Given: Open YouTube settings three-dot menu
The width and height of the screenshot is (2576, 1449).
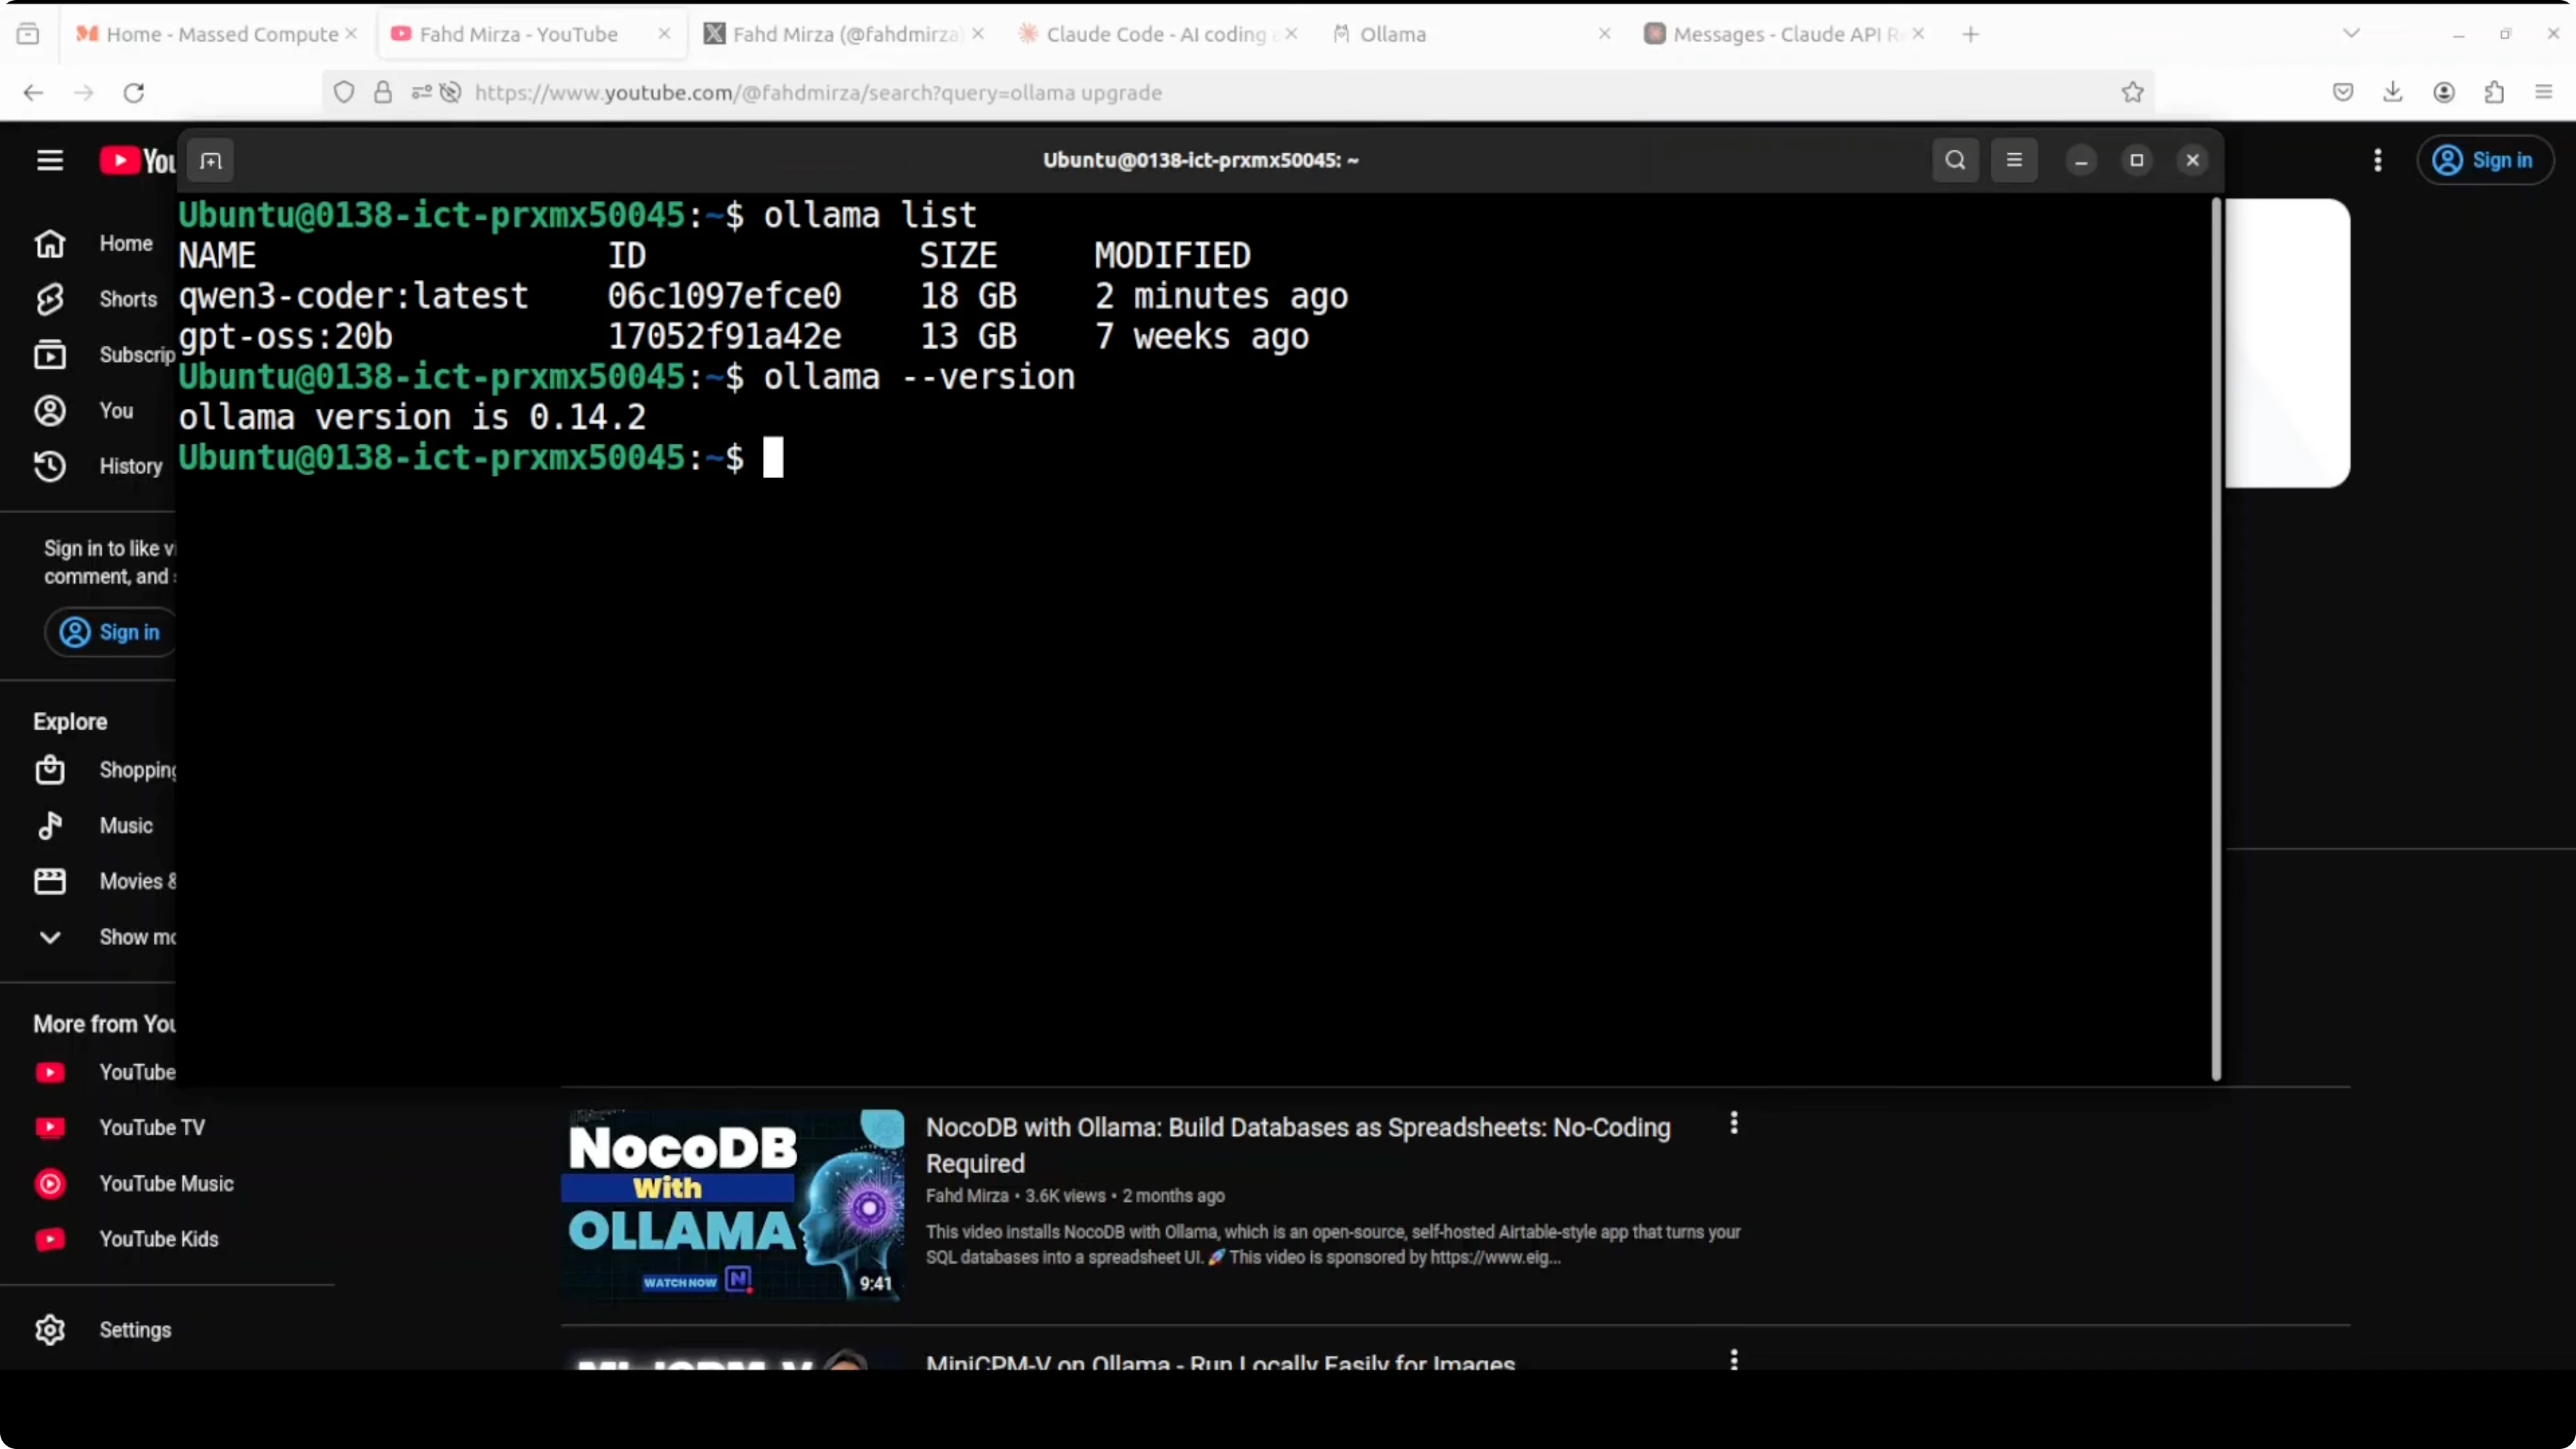Looking at the screenshot, I should point(2378,161).
